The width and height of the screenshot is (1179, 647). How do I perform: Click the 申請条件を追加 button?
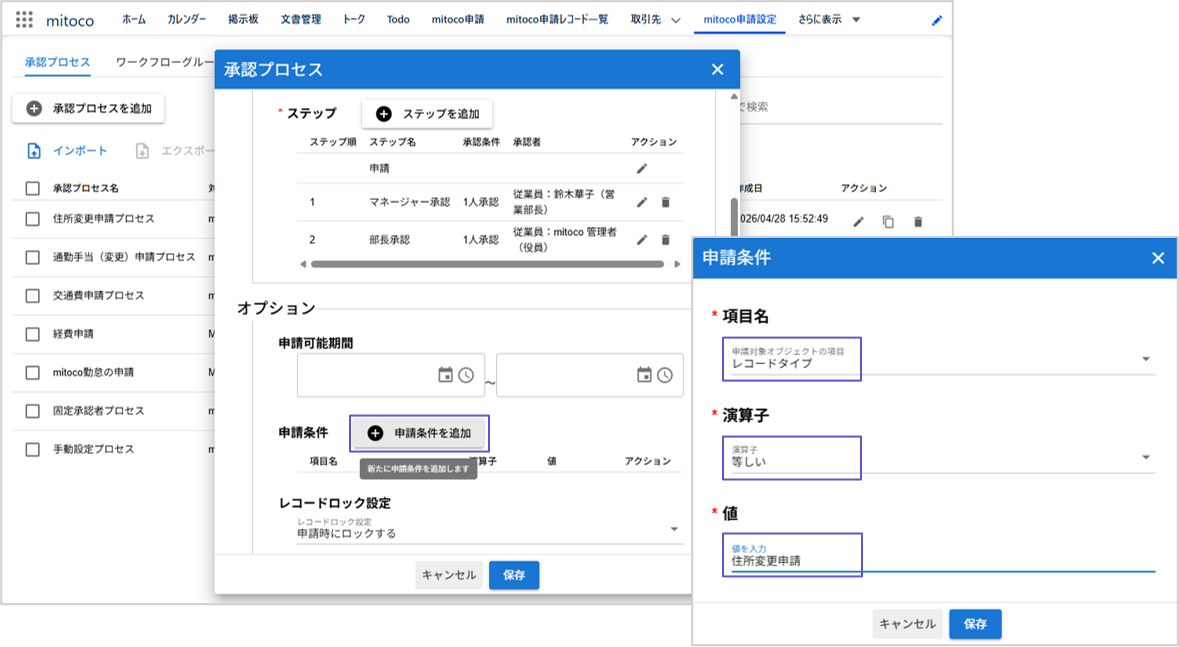tap(420, 433)
